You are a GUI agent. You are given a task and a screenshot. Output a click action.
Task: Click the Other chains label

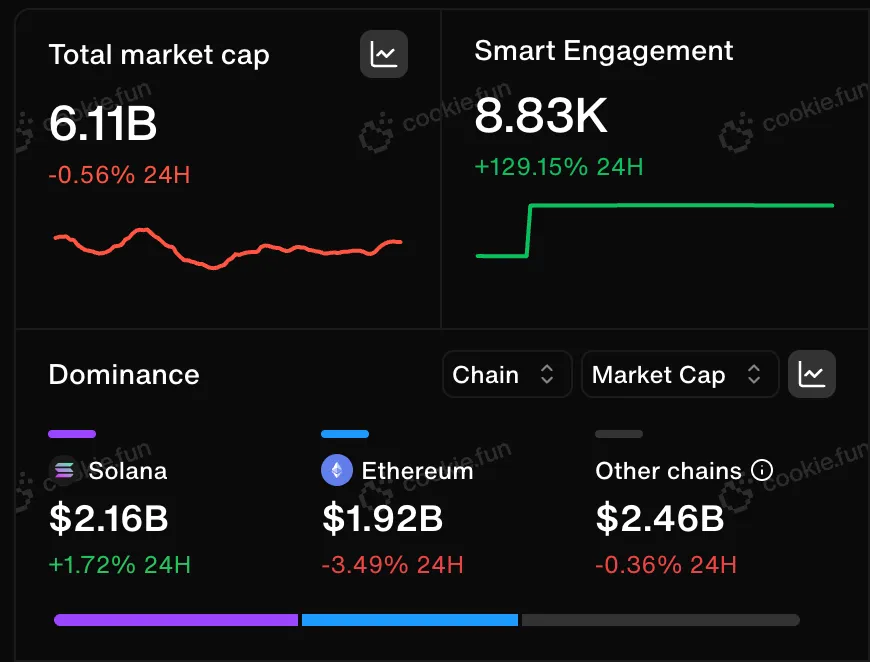[668, 470]
